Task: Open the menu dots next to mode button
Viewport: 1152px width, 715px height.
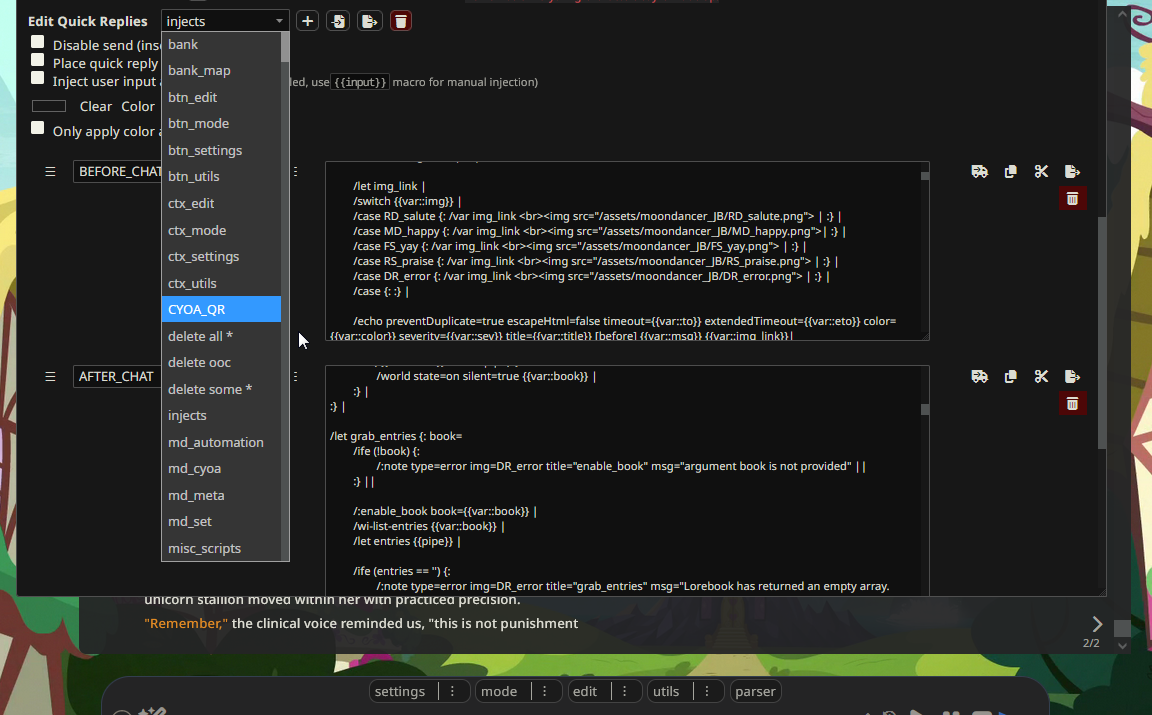Action: pyautogui.click(x=544, y=691)
